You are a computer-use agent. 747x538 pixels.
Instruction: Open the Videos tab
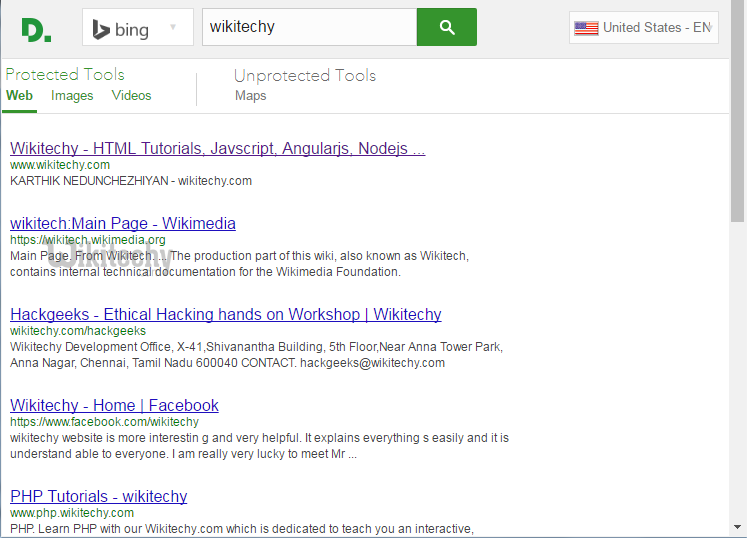point(131,96)
